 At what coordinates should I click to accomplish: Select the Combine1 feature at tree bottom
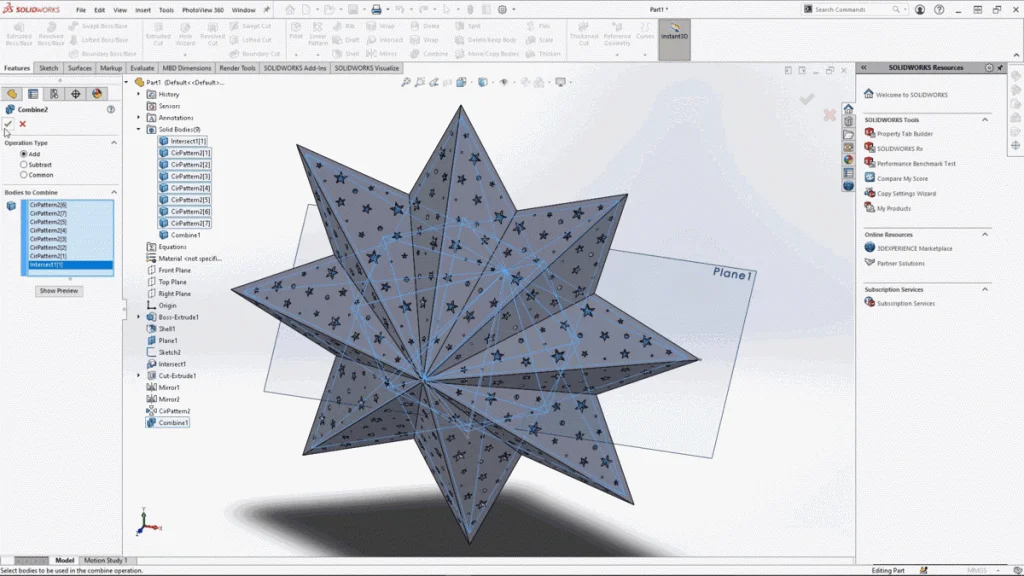(x=168, y=423)
